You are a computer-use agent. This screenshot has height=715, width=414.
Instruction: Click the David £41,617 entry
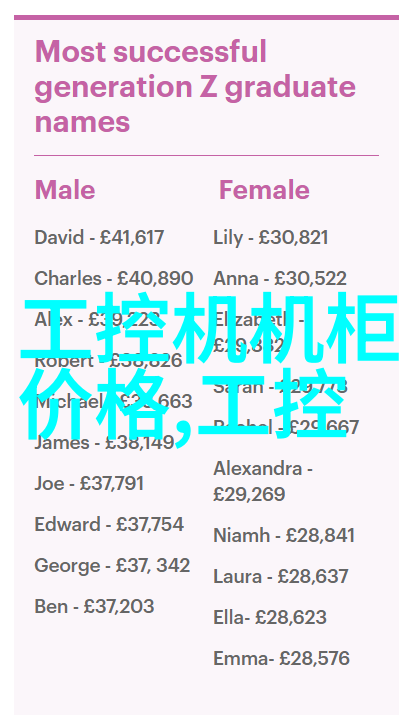pyautogui.click(x=99, y=238)
